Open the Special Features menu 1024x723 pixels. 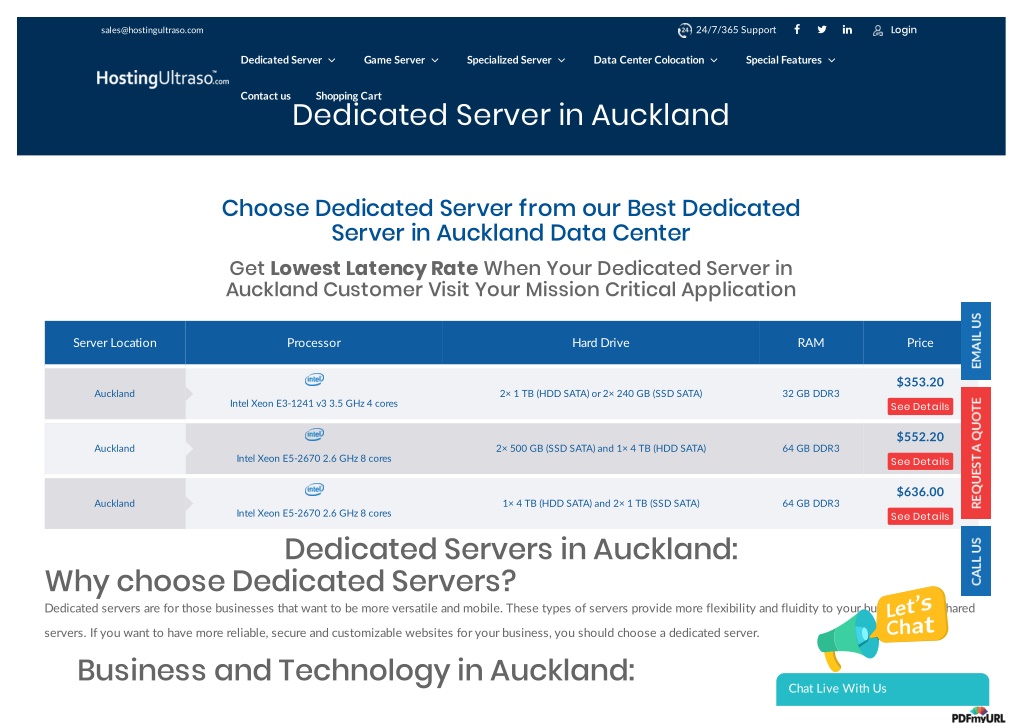[x=784, y=60]
